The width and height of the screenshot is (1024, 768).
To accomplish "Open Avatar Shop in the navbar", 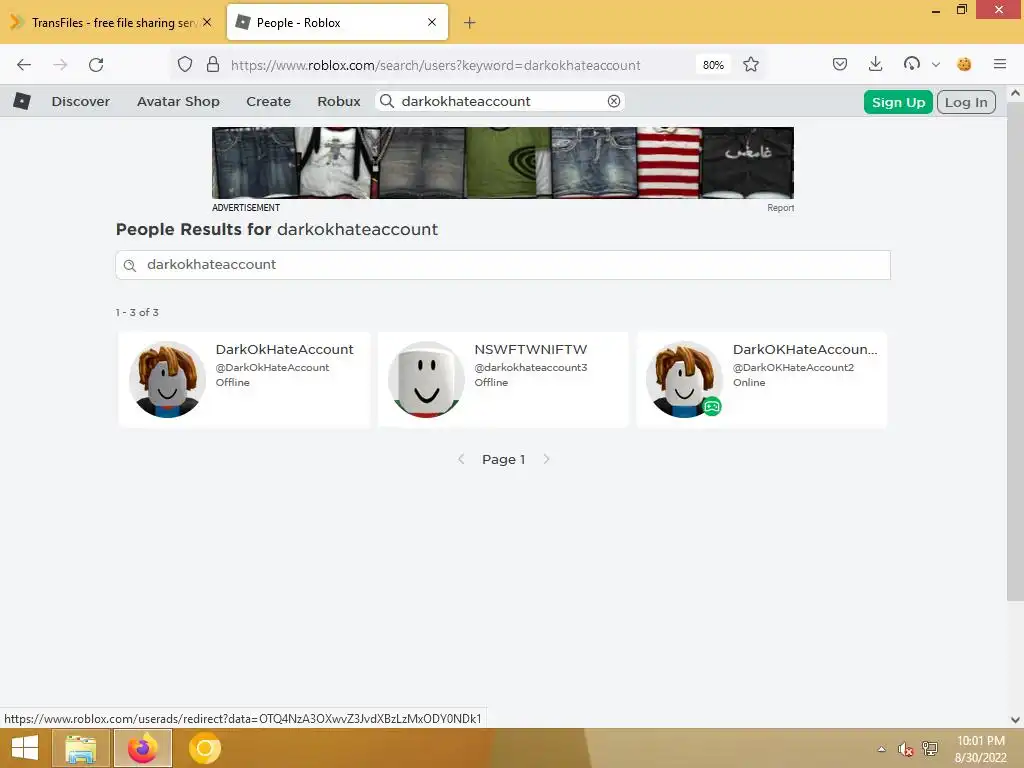I will click(x=178, y=101).
